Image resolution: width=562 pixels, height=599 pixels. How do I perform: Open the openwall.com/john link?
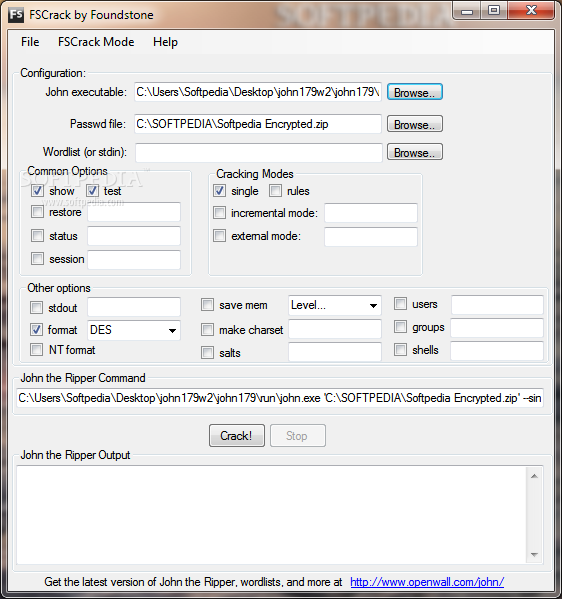click(427, 582)
